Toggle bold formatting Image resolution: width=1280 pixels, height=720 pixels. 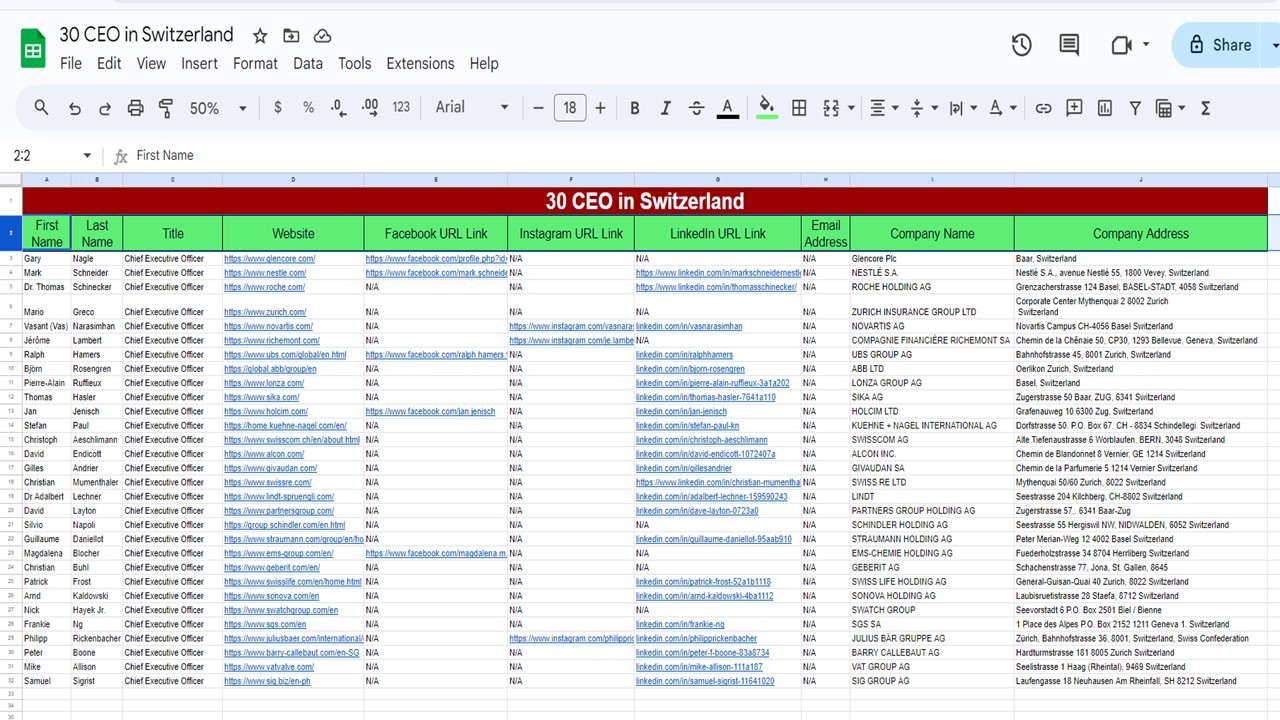[x=634, y=108]
